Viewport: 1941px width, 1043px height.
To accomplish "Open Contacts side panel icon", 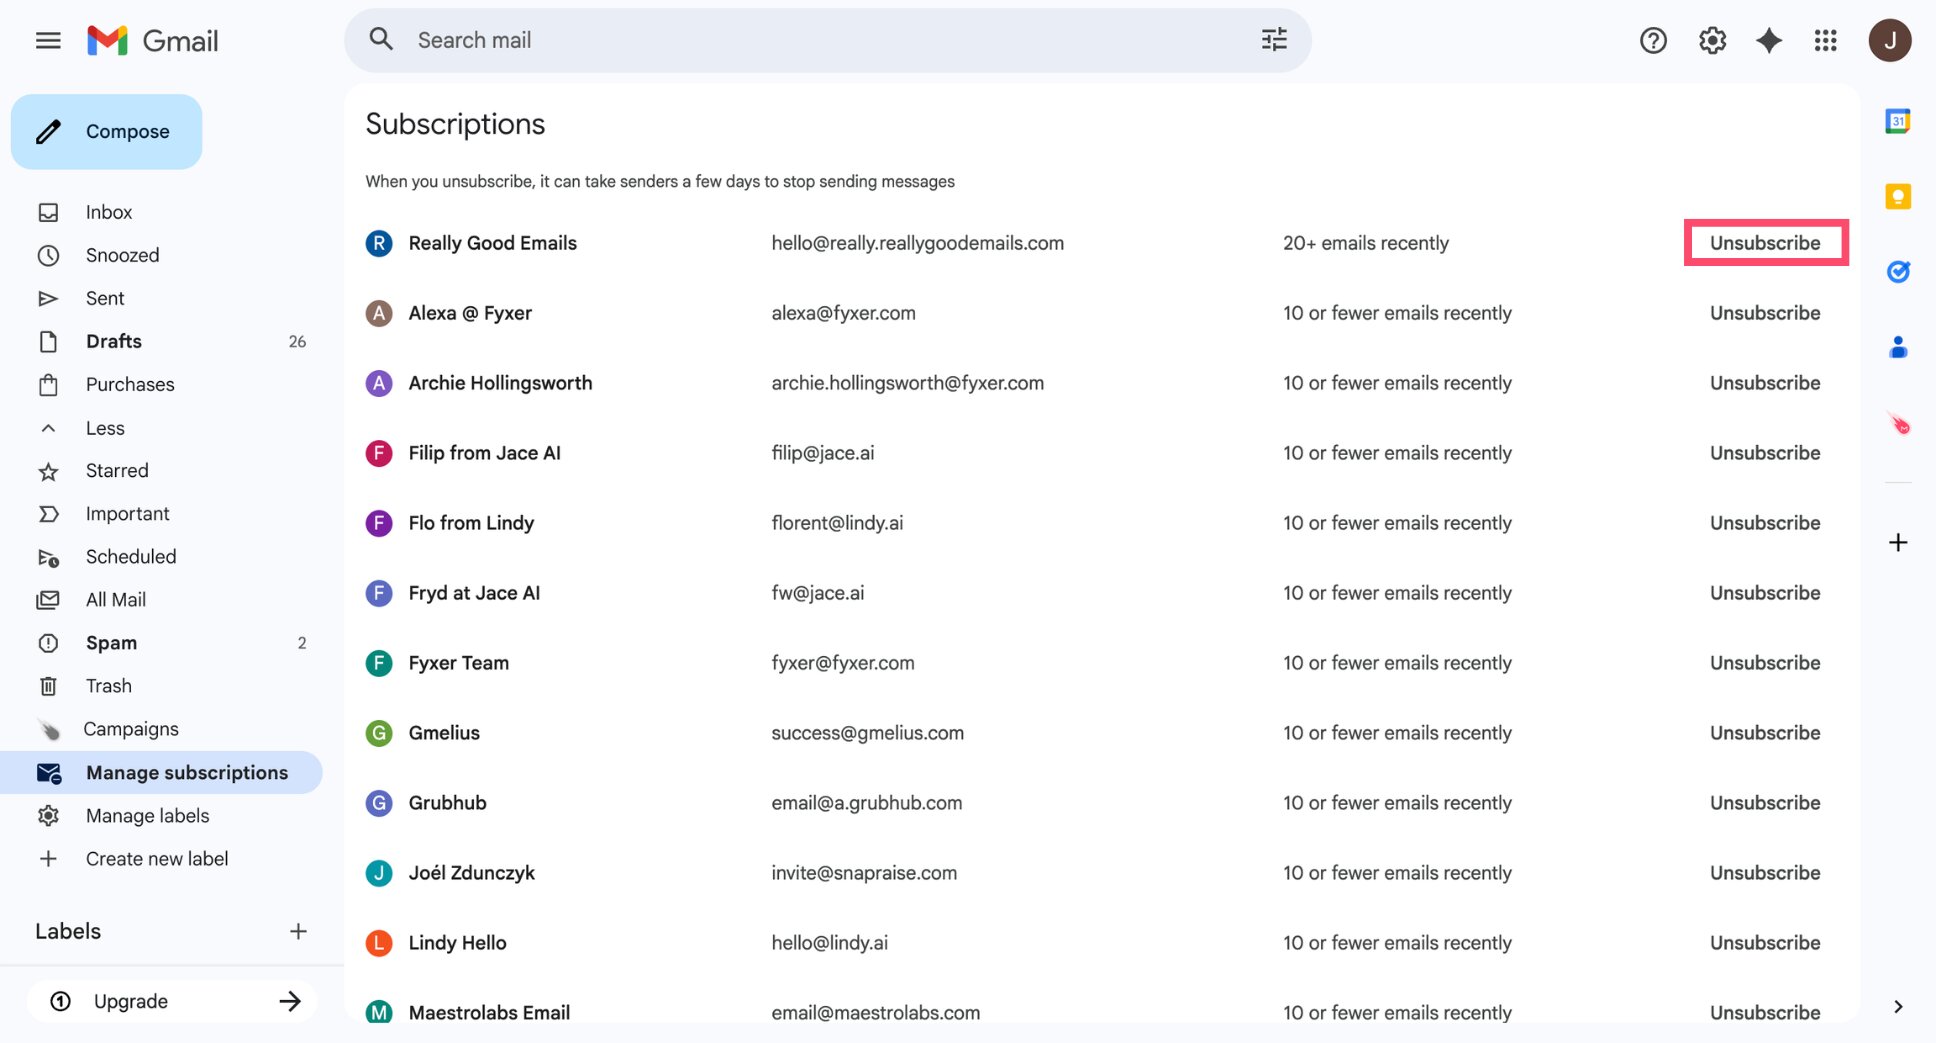I will pos(1898,347).
